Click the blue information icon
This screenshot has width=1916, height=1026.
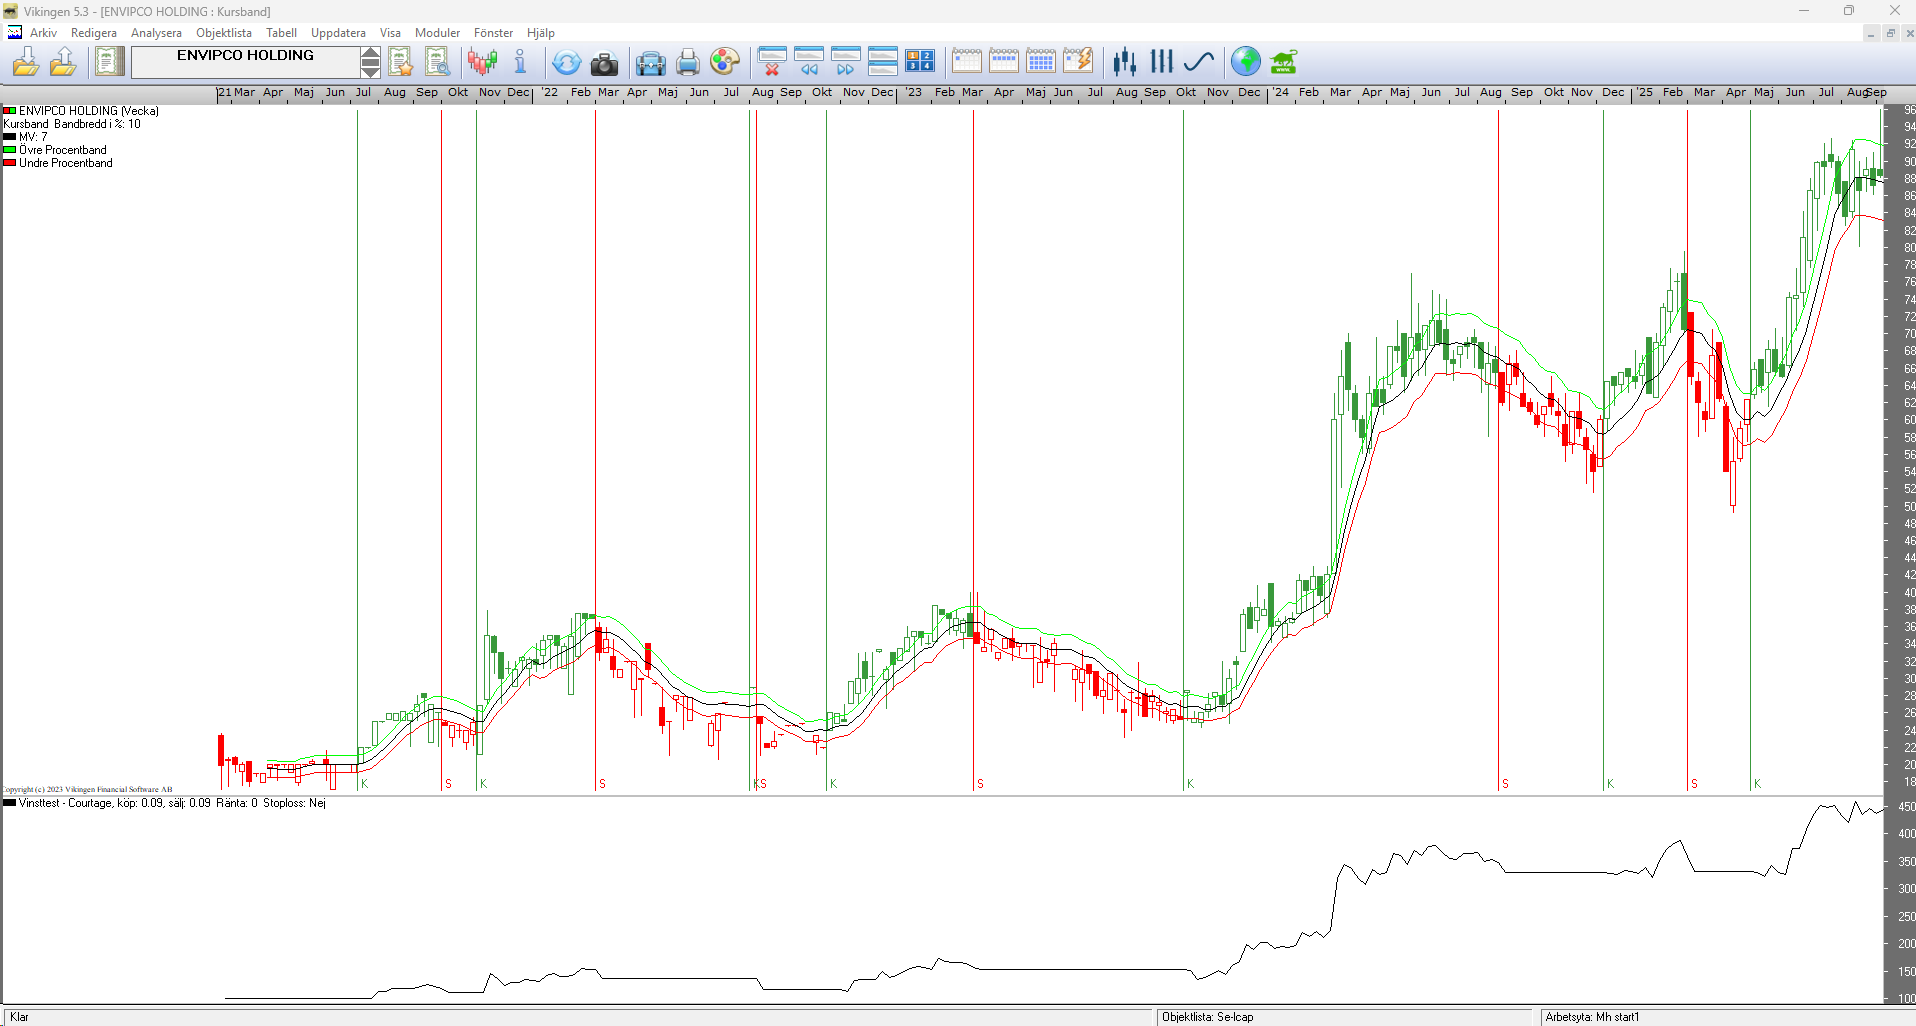pos(520,62)
